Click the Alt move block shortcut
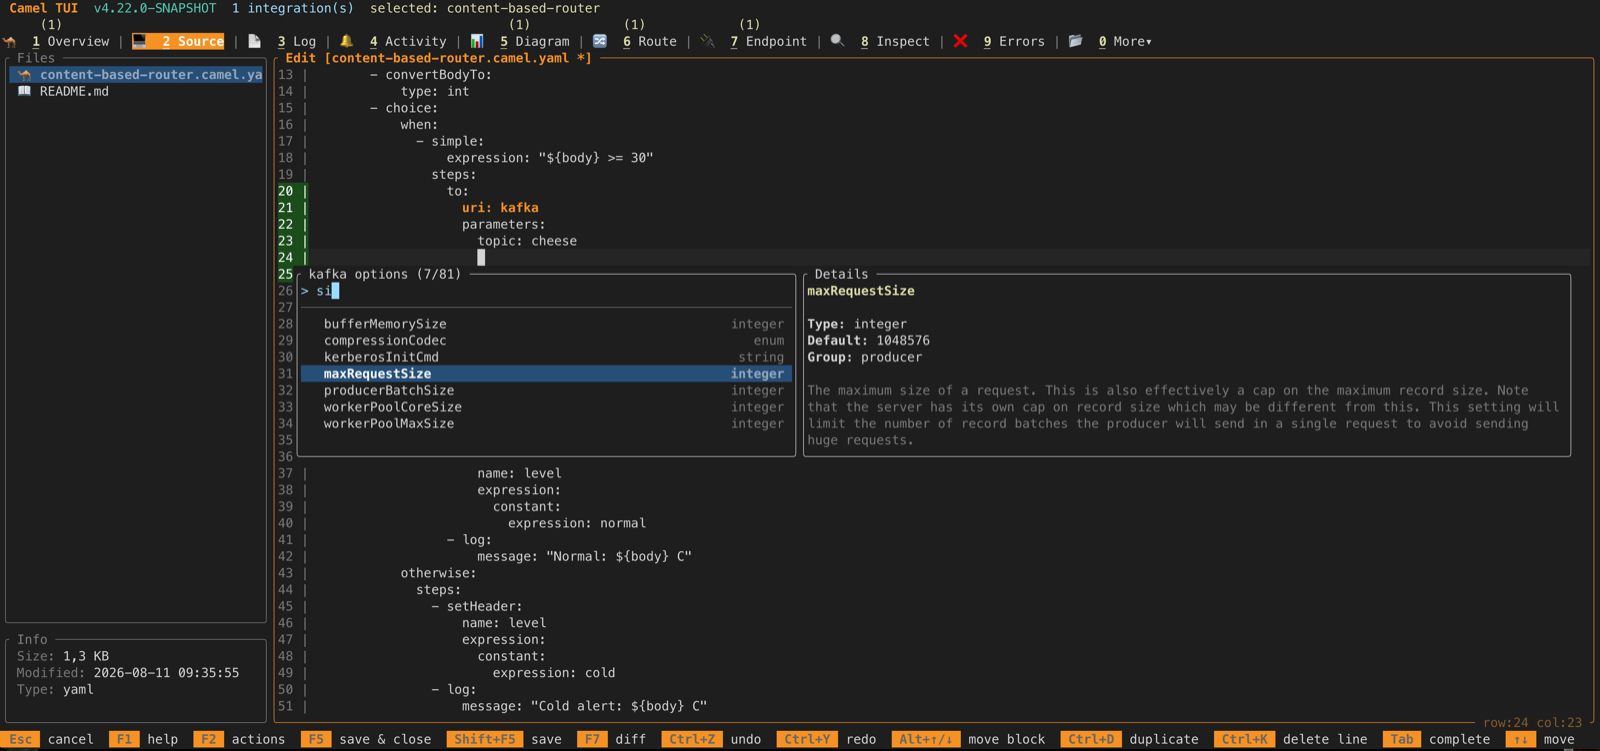This screenshot has height=751, width=1600. (969, 740)
